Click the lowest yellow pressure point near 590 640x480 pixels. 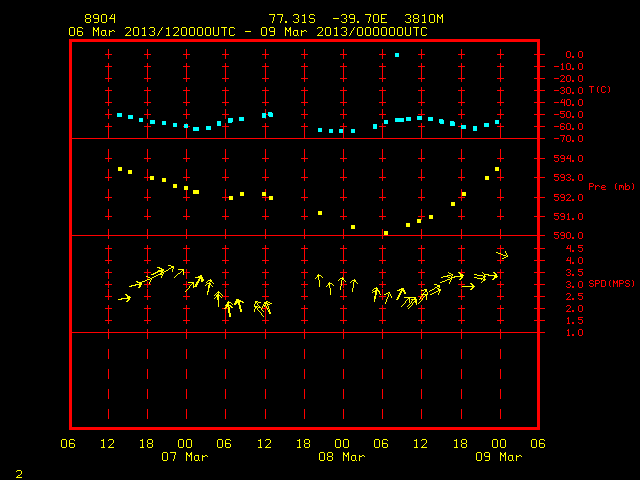click(386, 233)
